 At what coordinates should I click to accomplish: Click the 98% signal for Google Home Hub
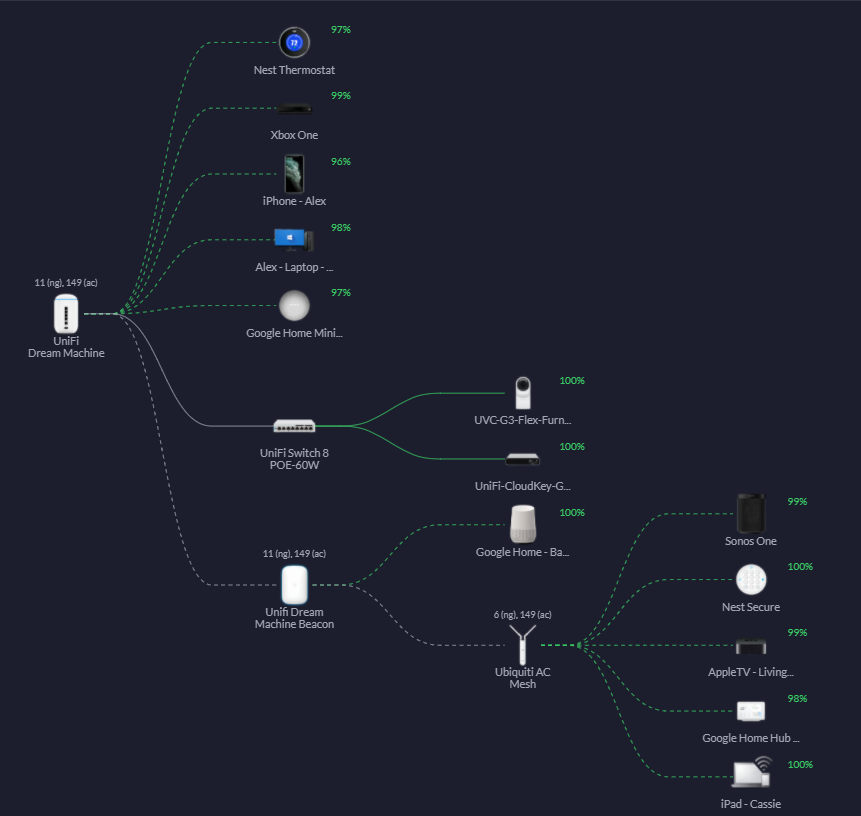pyautogui.click(x=797, y=698)
